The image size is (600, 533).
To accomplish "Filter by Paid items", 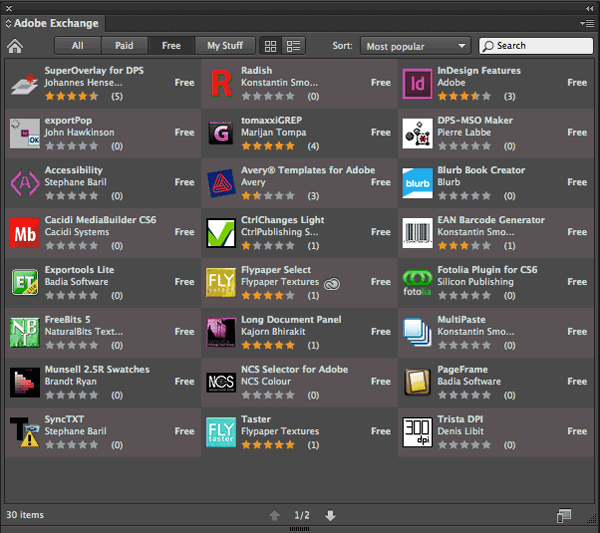I will (124, 46).
